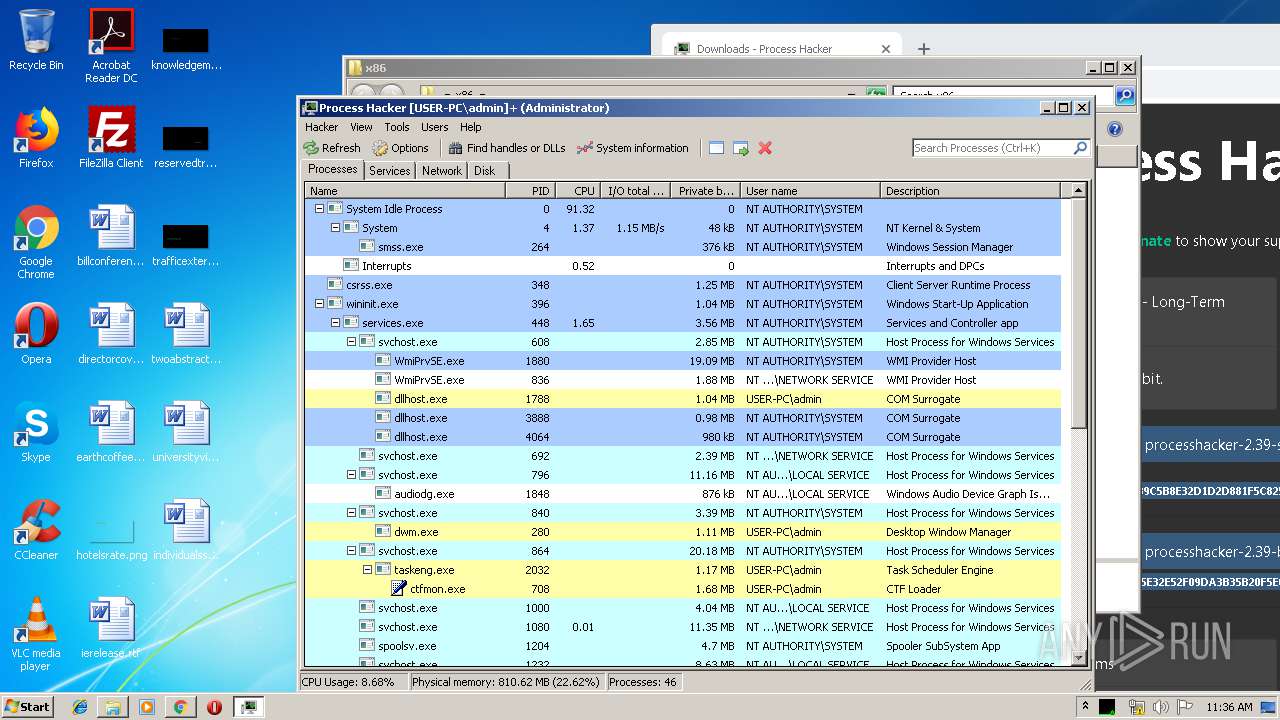Image resolution: width=1280 pixels, height=720 pixels.
Task: Sort by Description column header
Action: point(970,191)
